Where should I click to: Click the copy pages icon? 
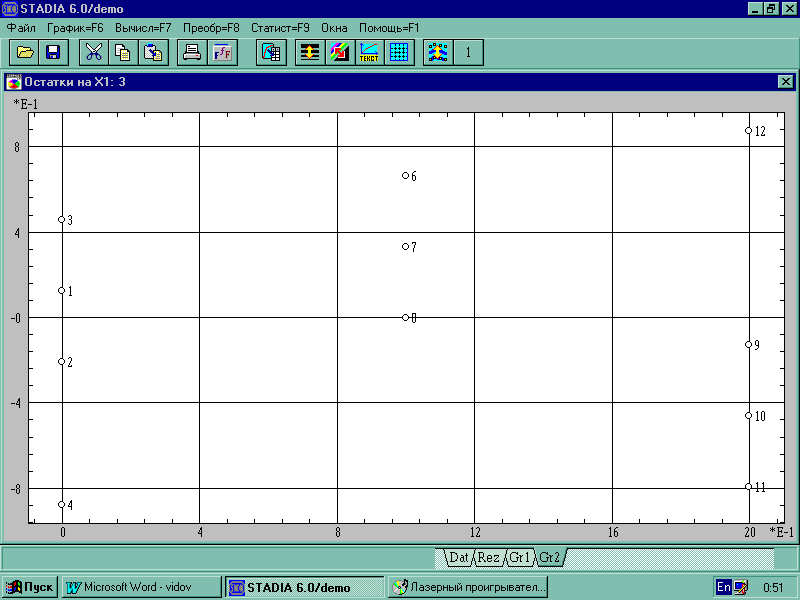click(x=123, y=52)
